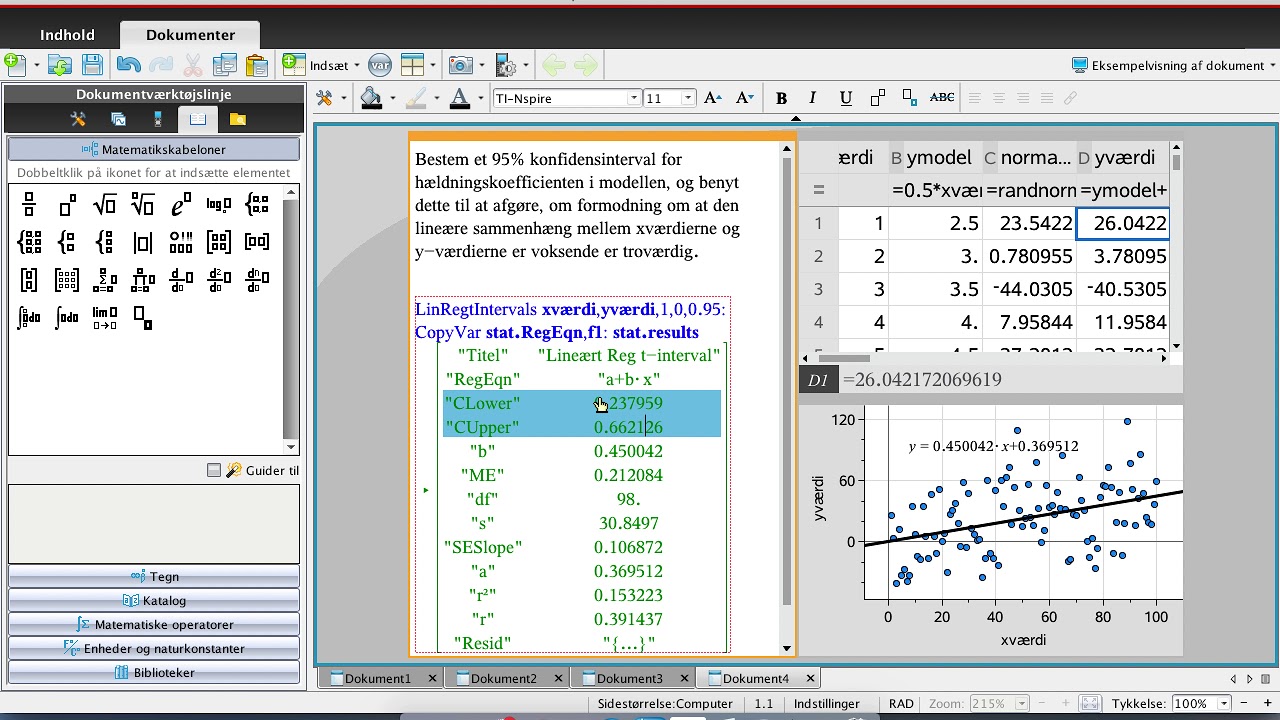Insert the log template
The width and height of the screenshot is (1280, 720).
coord(218,205)
